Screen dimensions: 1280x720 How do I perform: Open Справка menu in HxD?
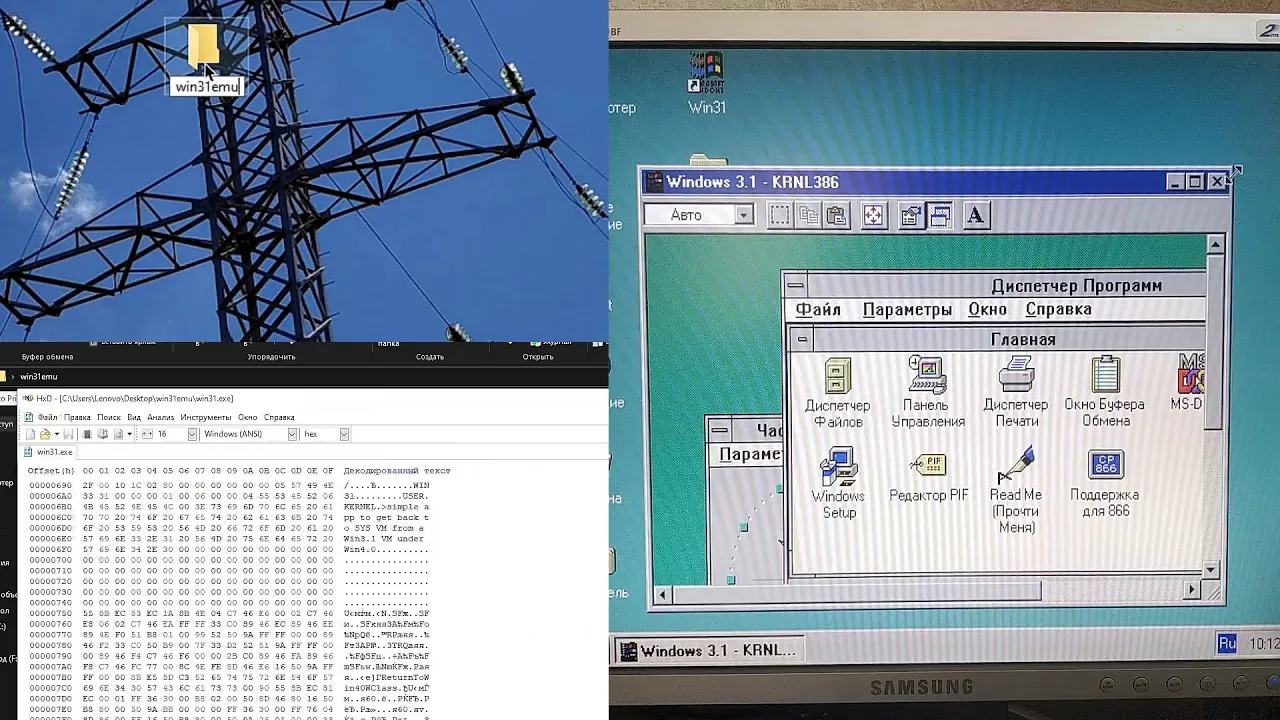(x=279, y=417)
